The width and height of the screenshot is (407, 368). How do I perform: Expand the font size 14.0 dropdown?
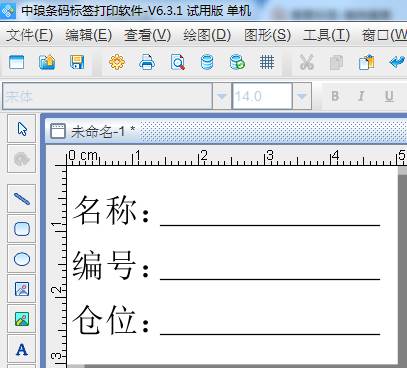[x=302, y=96]
